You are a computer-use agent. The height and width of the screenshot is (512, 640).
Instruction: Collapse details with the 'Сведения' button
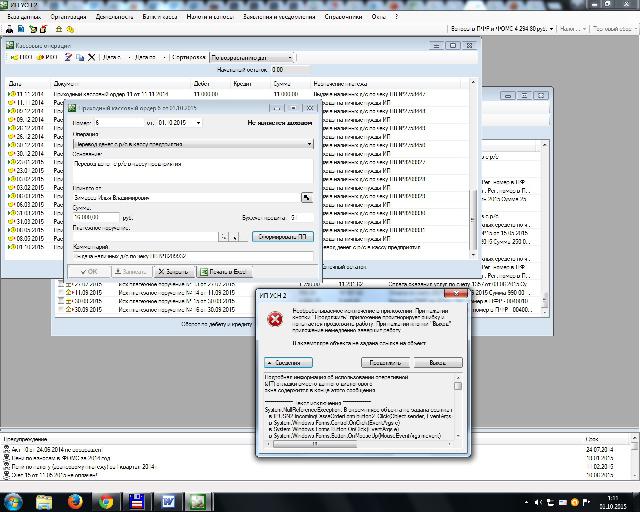point(288,363)
